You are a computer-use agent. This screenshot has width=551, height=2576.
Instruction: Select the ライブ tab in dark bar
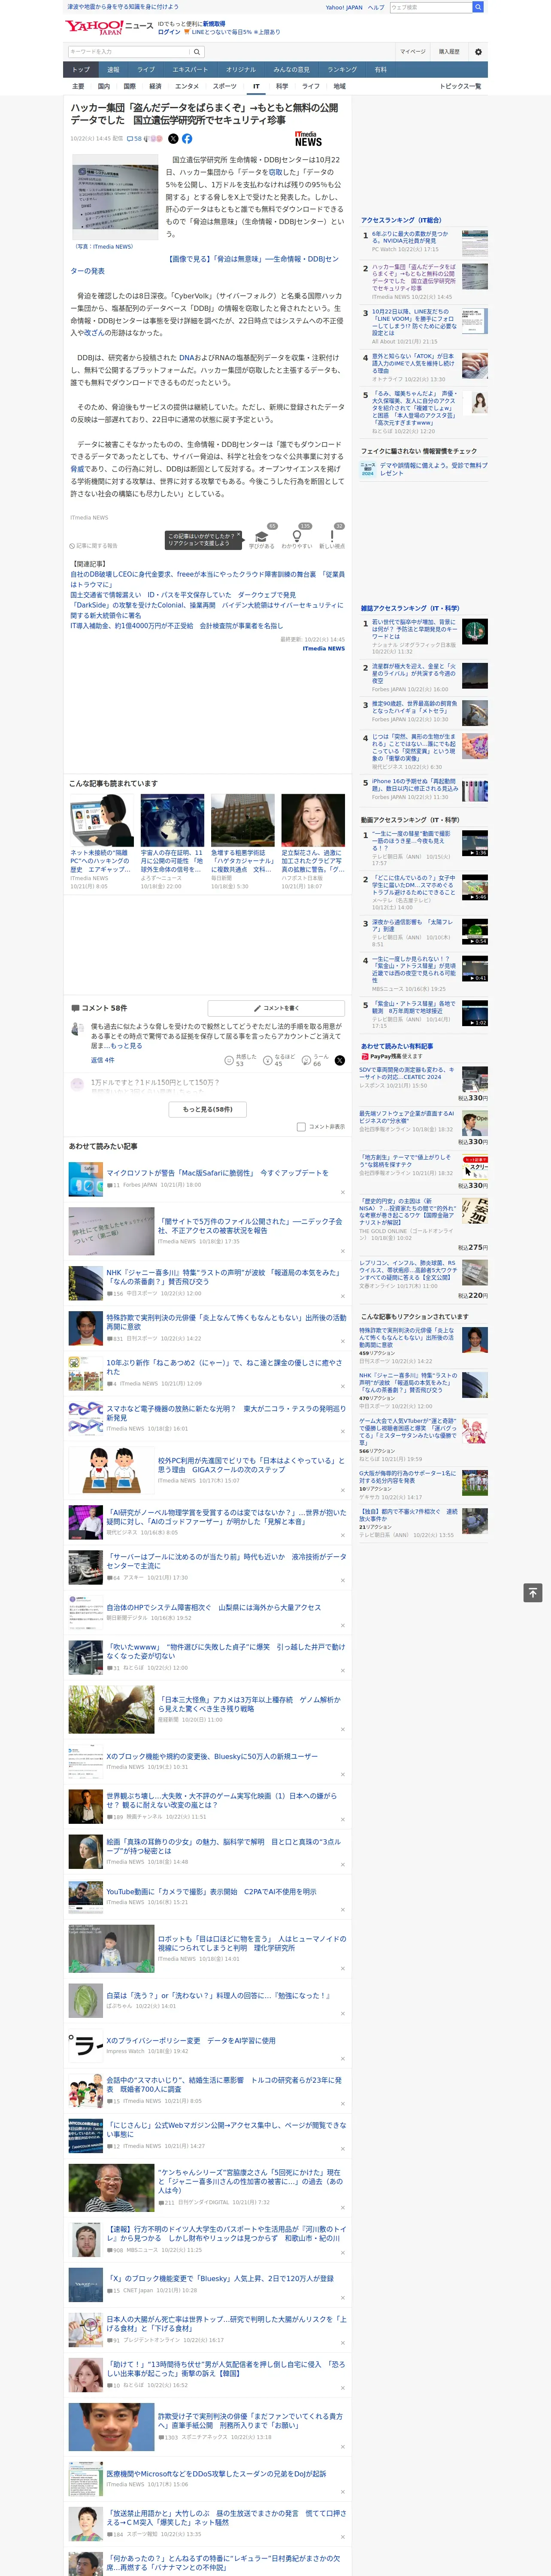coord(146,69)
